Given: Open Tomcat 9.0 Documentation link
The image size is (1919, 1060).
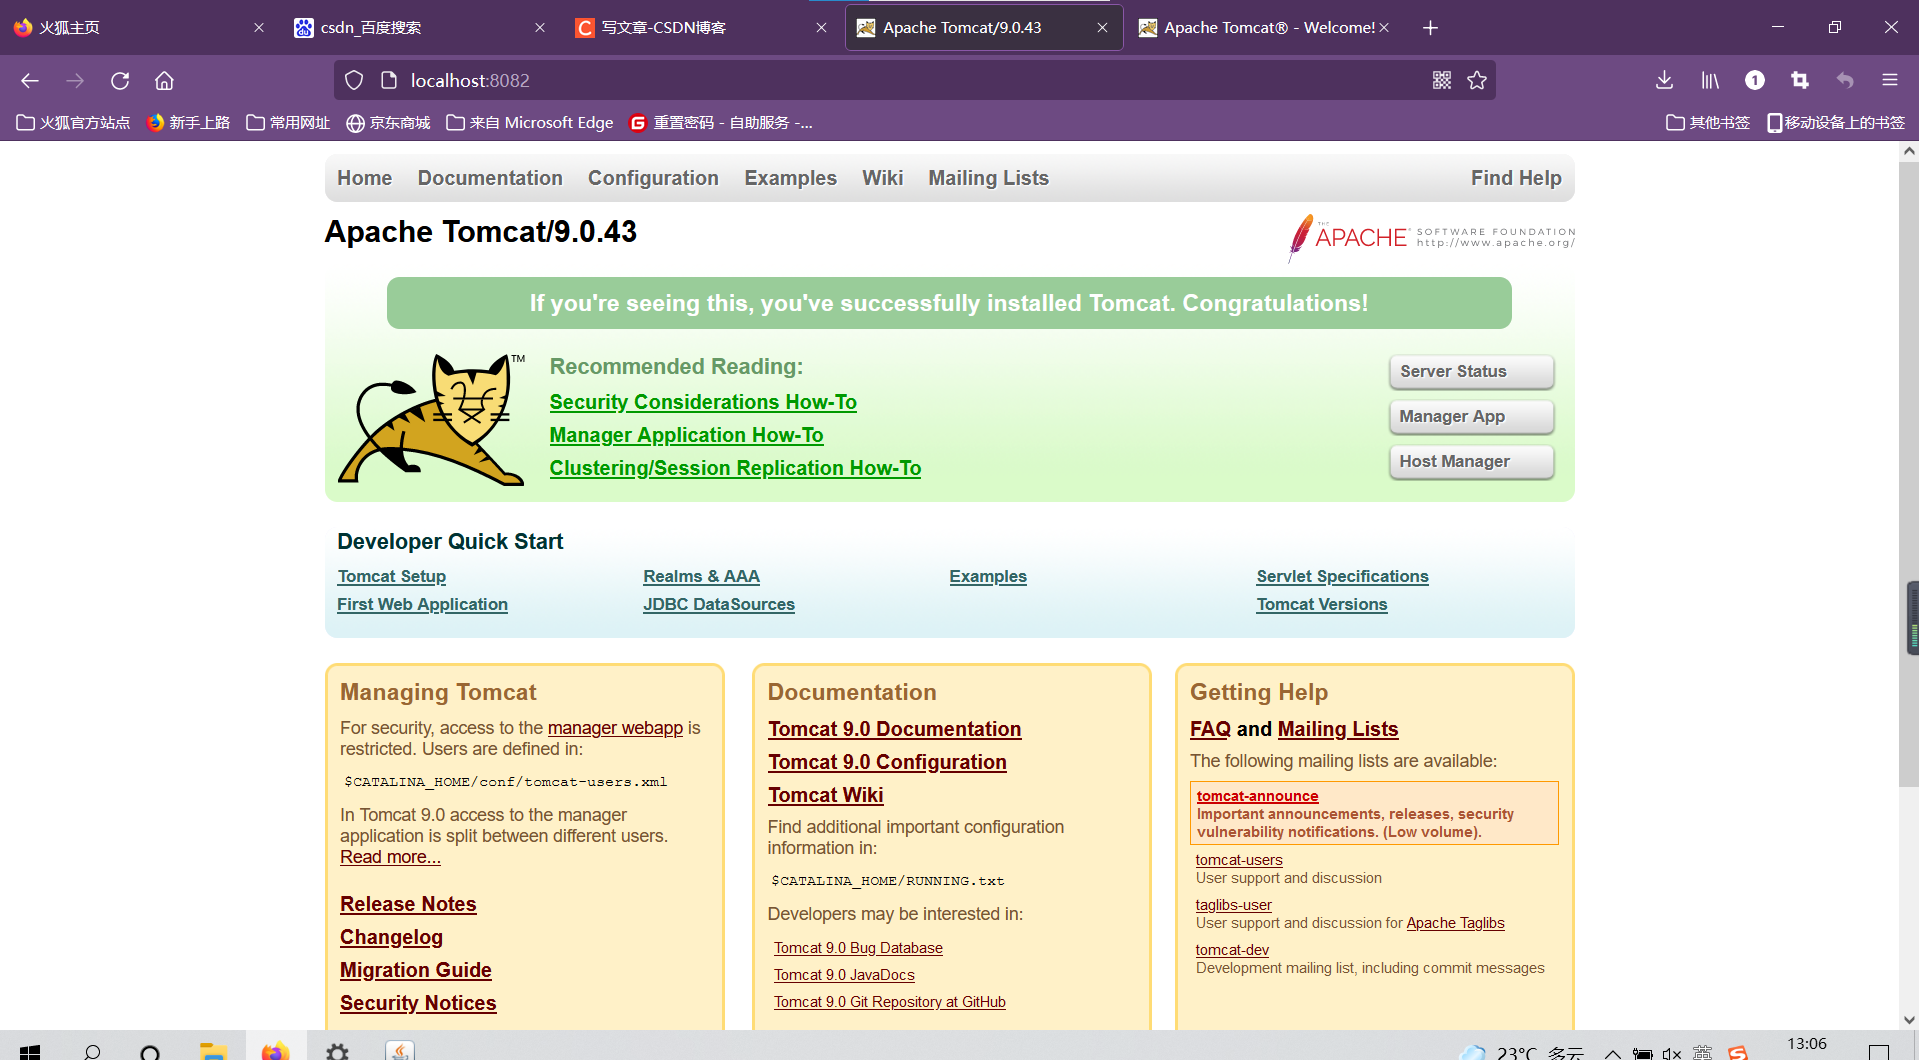Looking at the screenshot, I should coord(894,729).
